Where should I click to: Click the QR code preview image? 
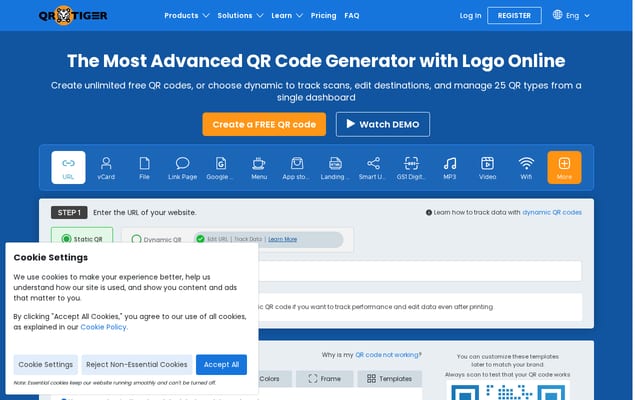tap(508, 390)
